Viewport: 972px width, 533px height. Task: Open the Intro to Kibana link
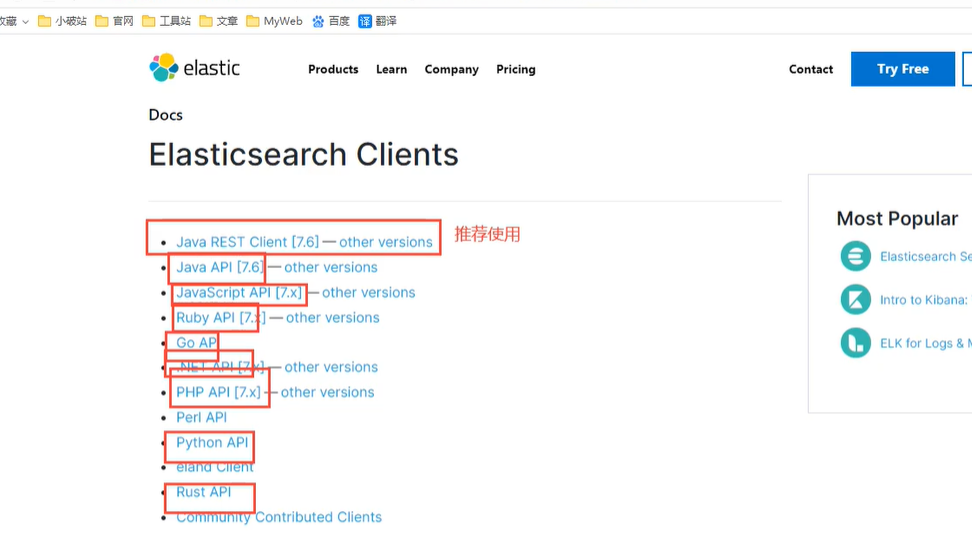924,299
